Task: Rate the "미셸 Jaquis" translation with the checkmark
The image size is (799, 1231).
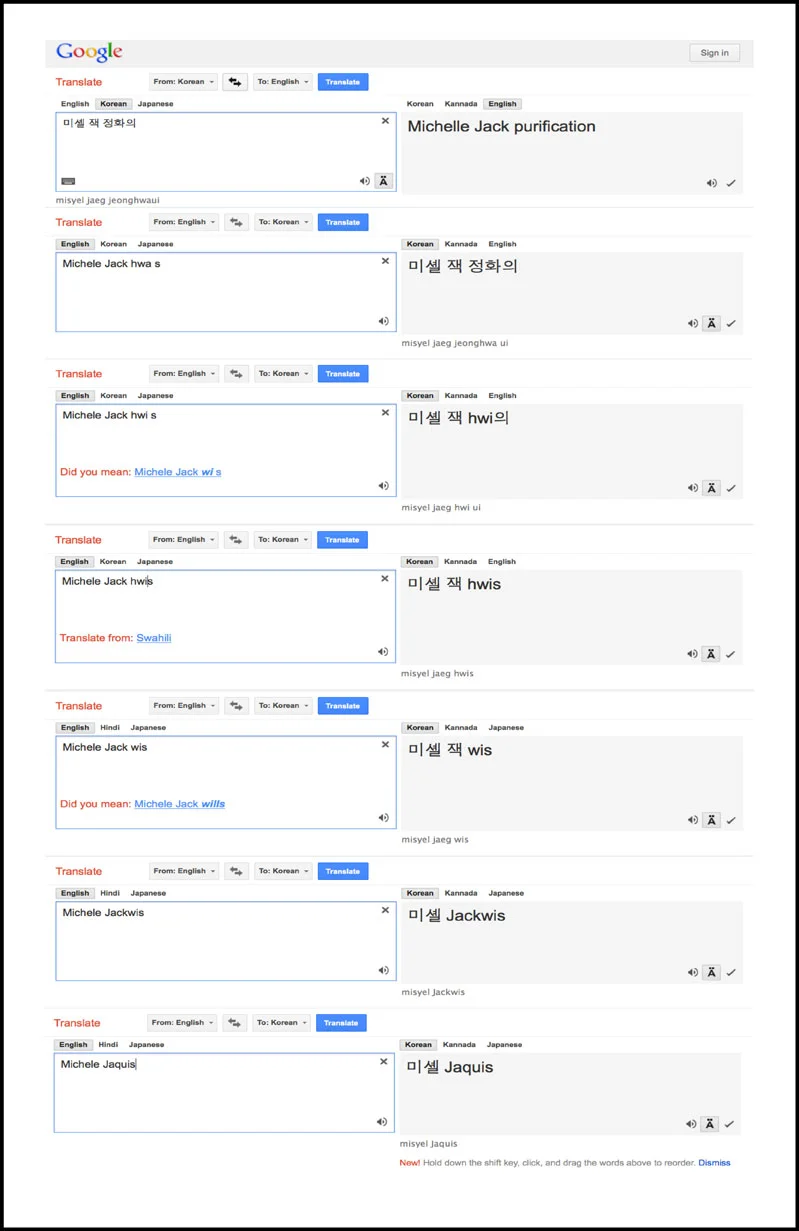Action: point(730,1124)
